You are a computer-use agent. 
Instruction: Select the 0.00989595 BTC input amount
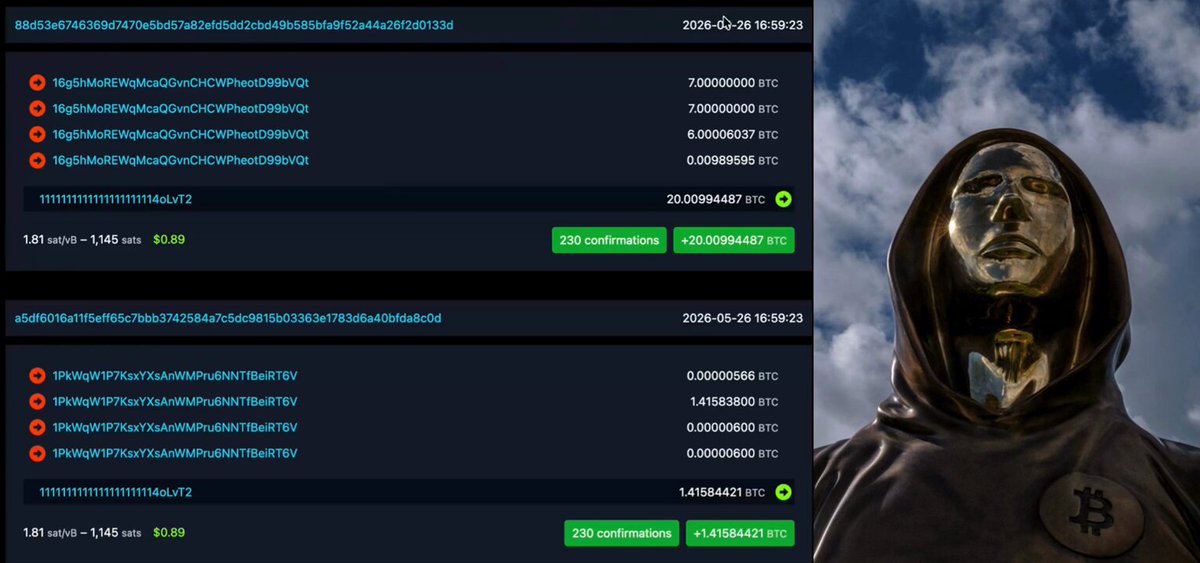click(732, 160)
